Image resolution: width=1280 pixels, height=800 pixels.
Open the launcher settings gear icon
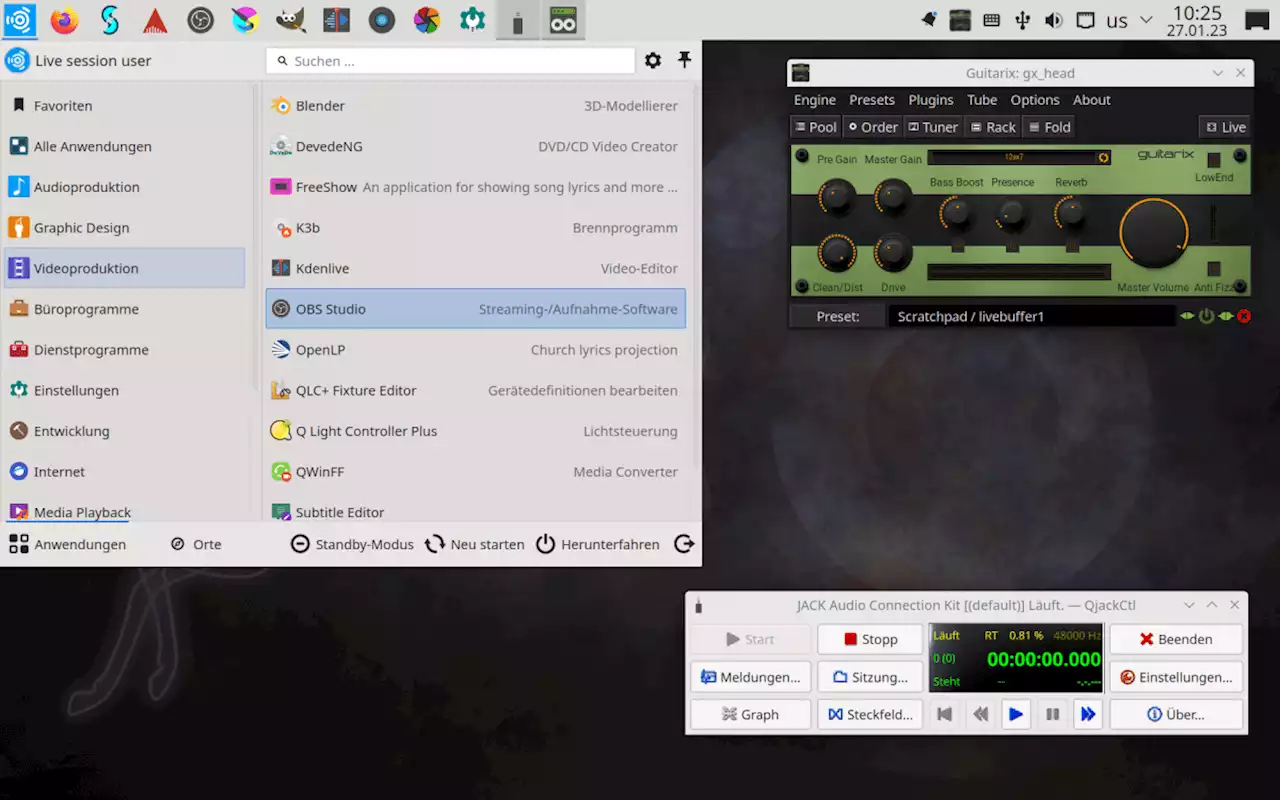[653, 61]
